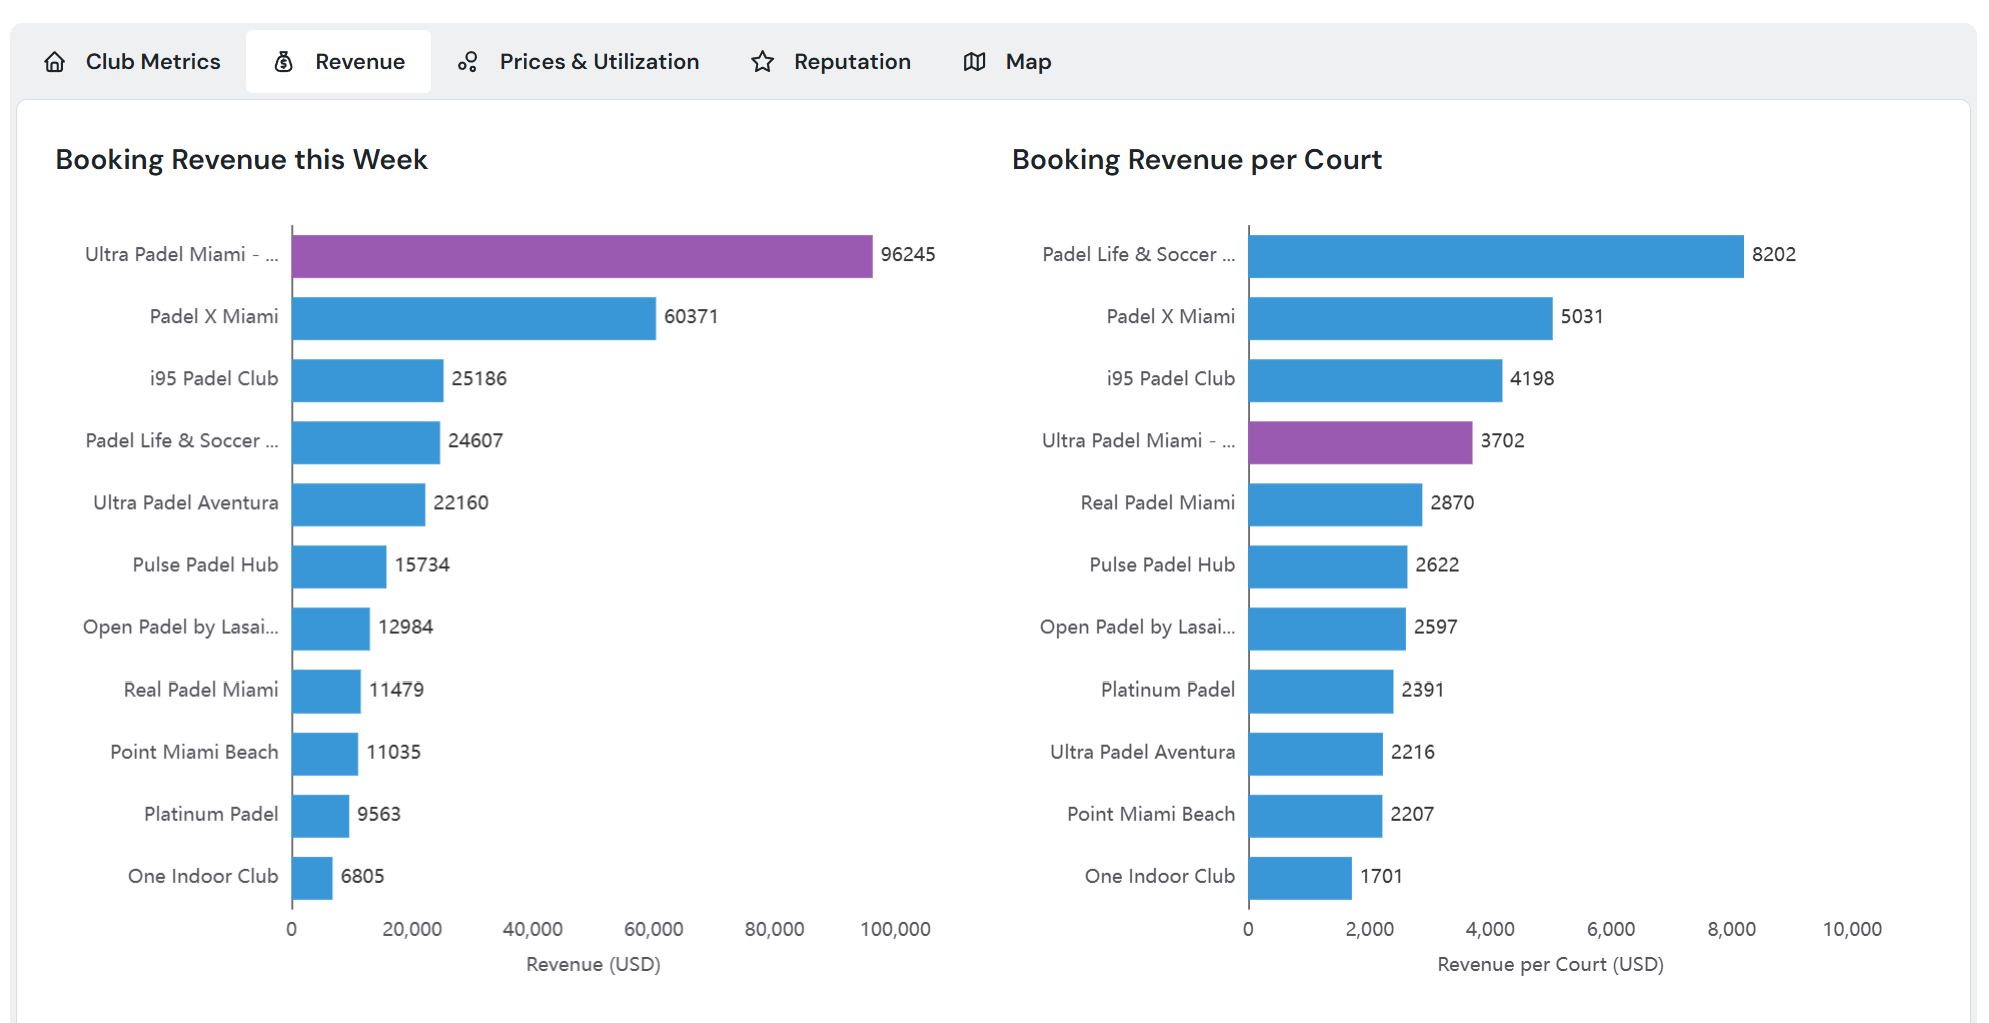Click the Pulse Padel Hub label in right chart
Viewport: 1989px width, 1023px height.
coord(1160,564)
